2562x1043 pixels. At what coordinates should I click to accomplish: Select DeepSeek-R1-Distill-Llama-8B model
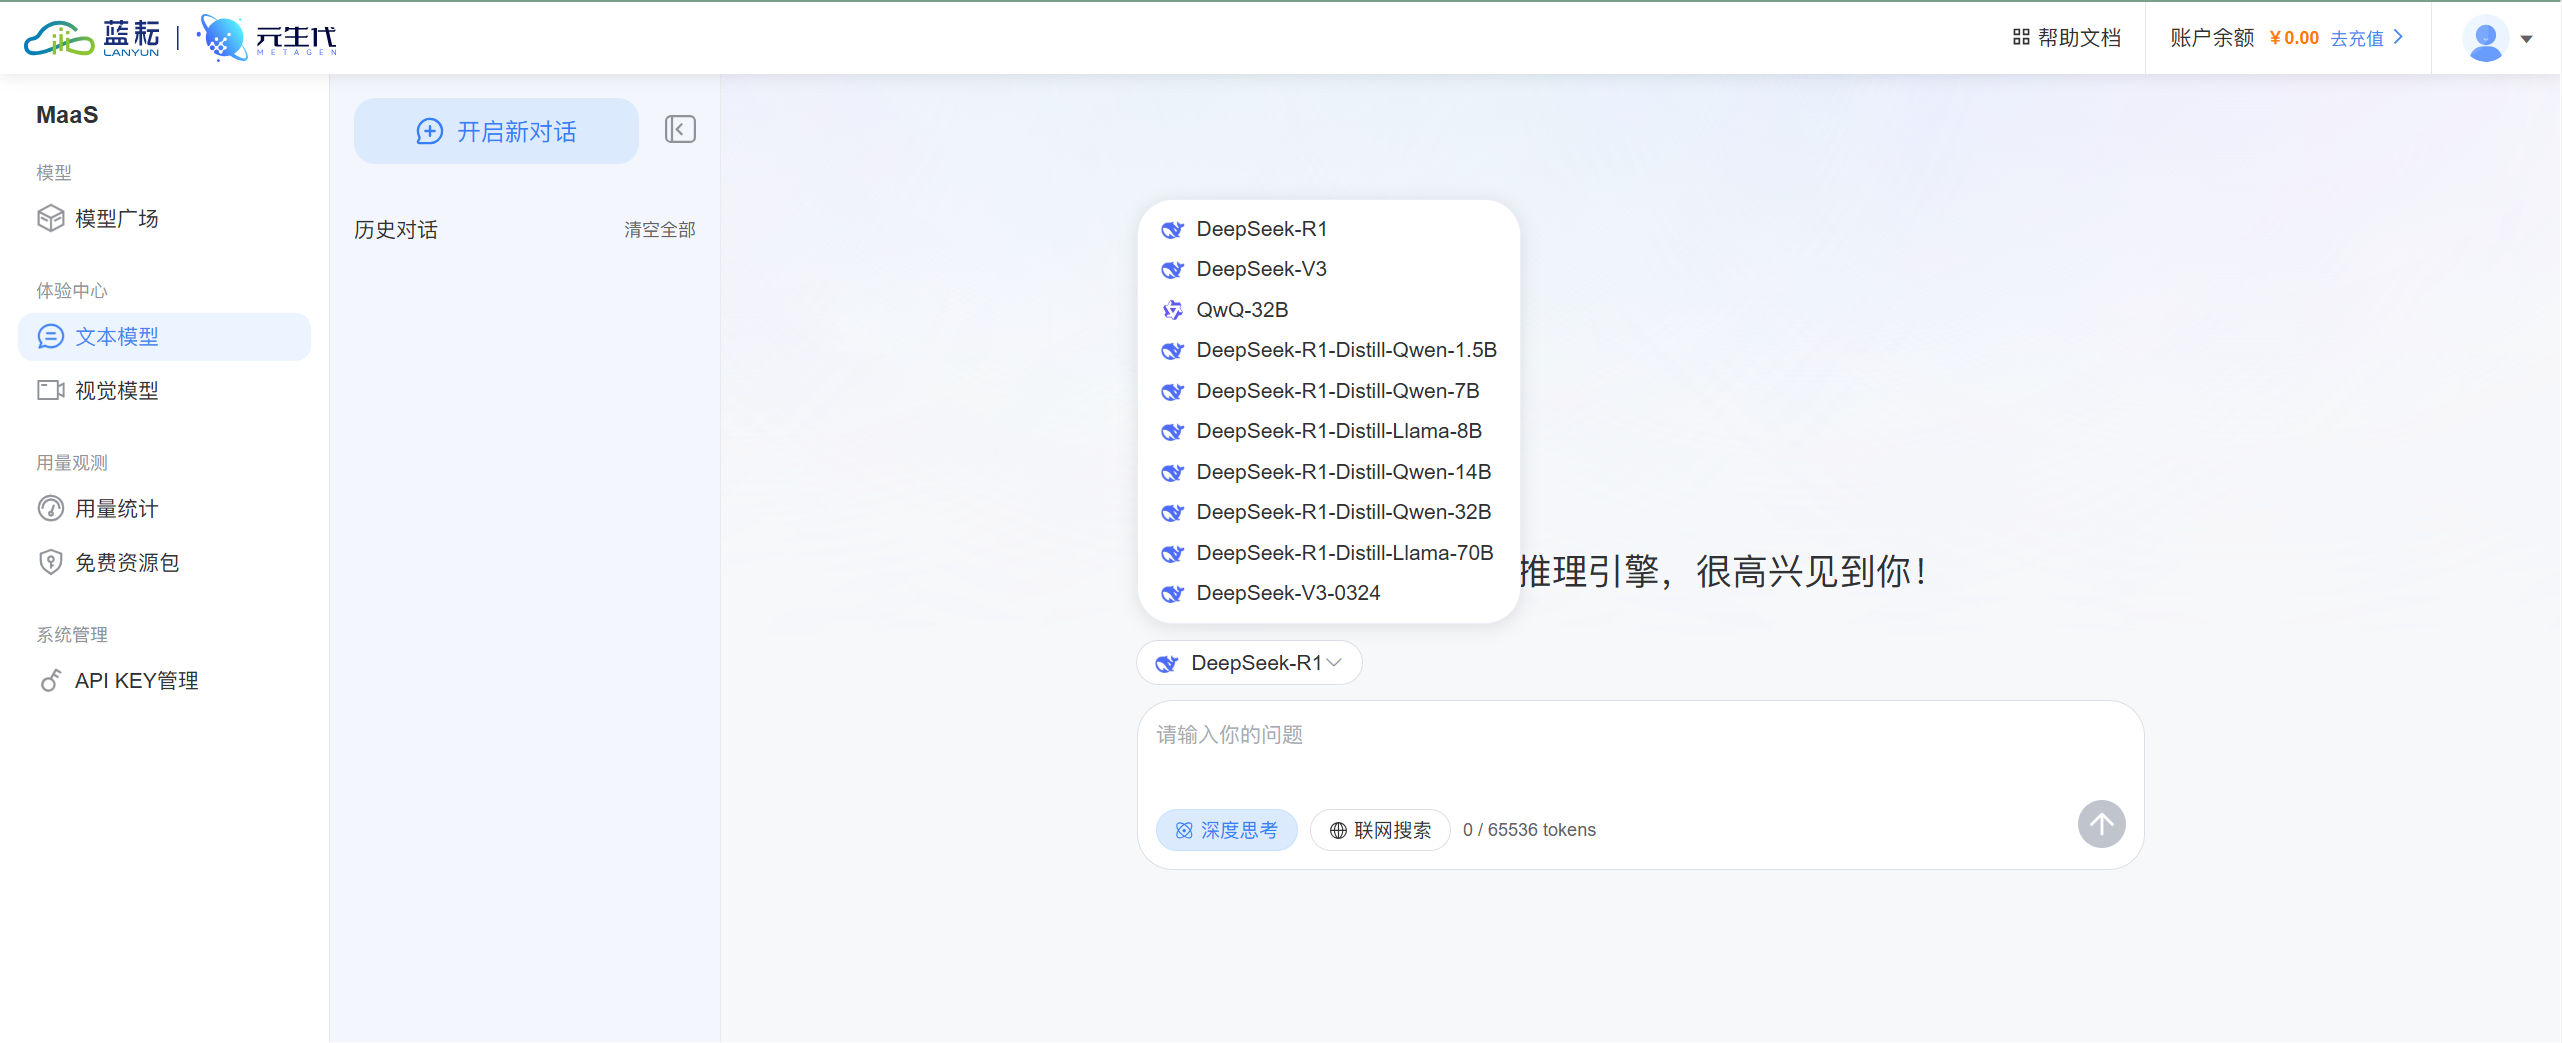pyautogui.click(x=1328, y=431)
